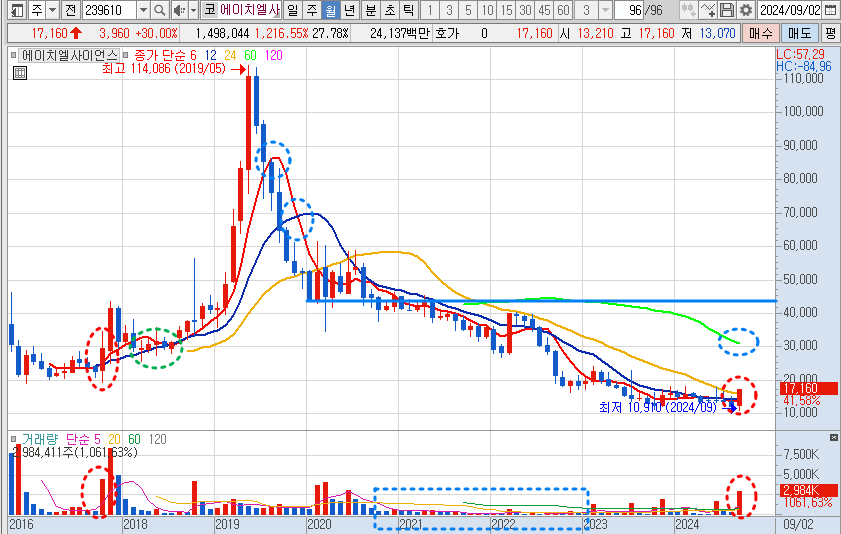Open the dropdown beside the interval value 3

coord(606,10)
